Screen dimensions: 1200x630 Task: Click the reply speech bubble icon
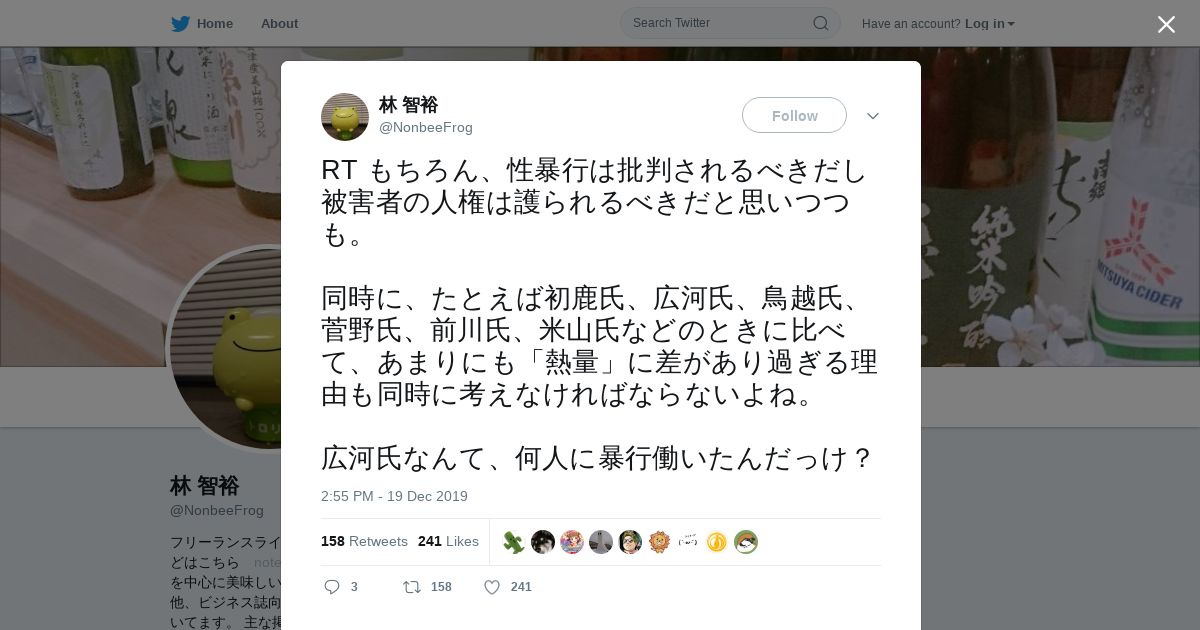pyautogui.click(x=332, y=587)
